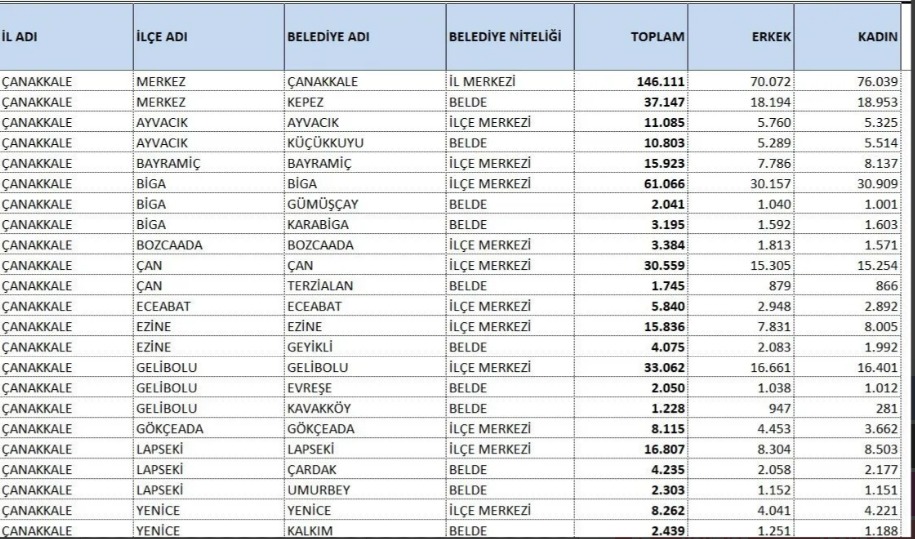Click the BELEDİYE NİTELİĞİ column header
The width and height of the screenshot is (915, 539).
point(506,36)
